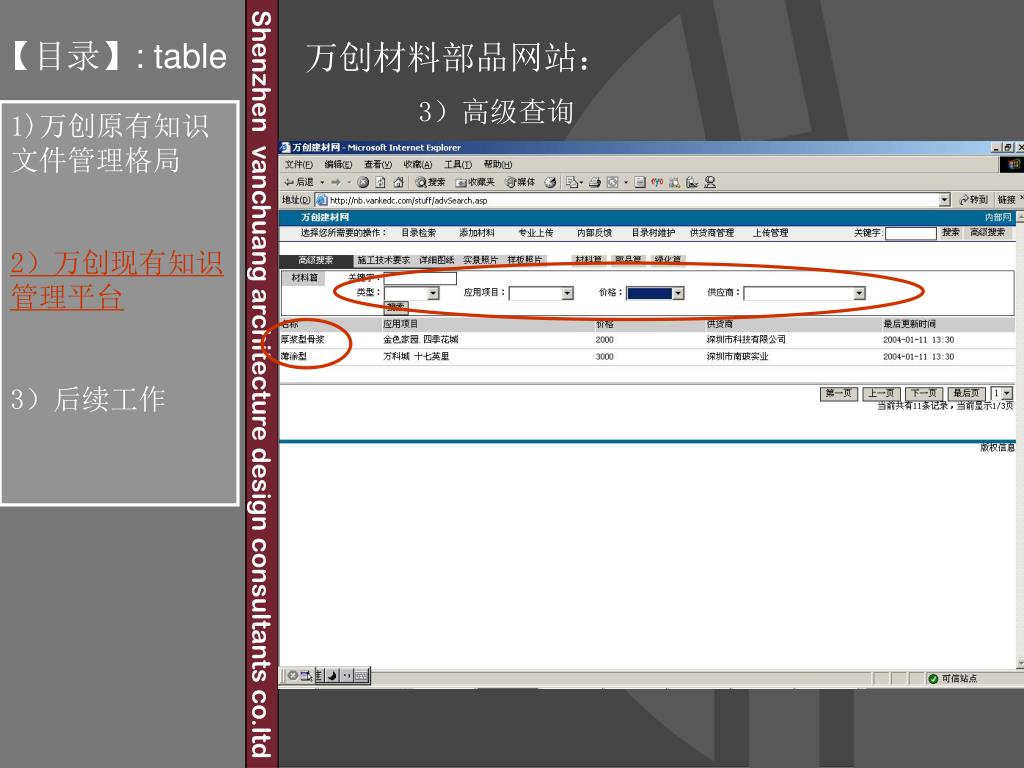Click the top-right 高级搜索 button

(x=988, y=232)
